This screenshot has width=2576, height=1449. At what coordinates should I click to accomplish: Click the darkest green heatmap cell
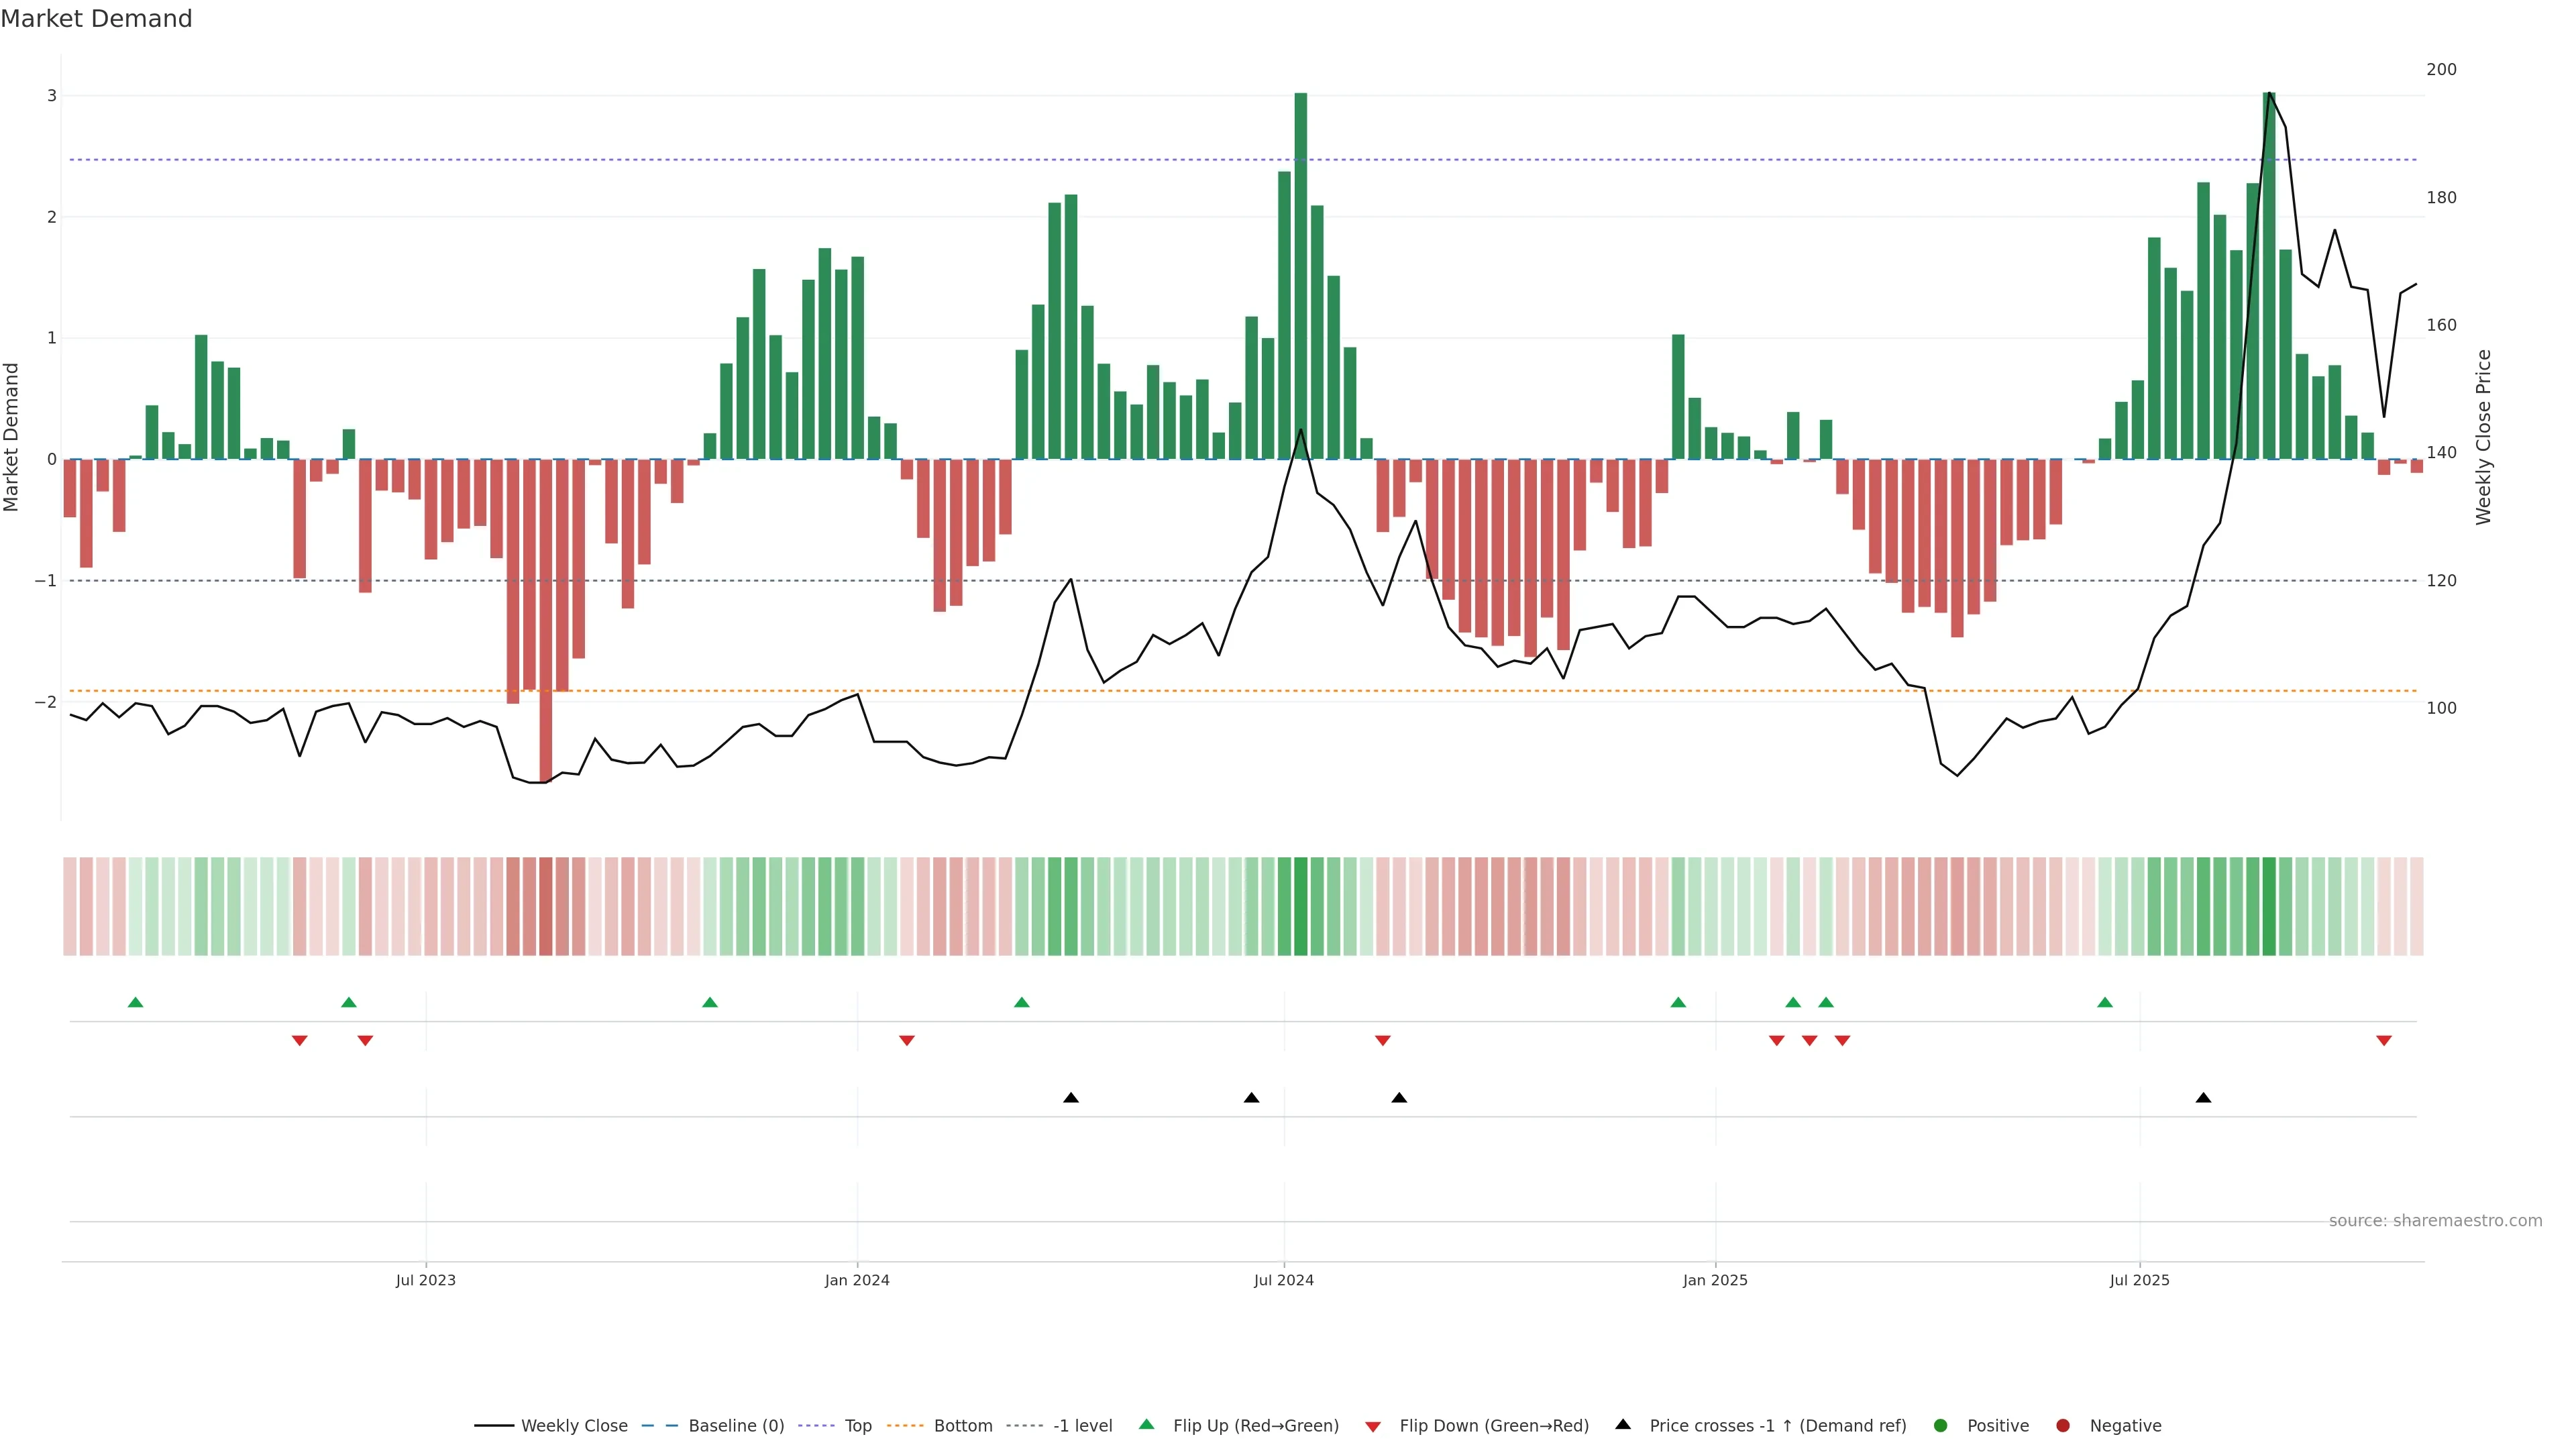pos(1300,906)
